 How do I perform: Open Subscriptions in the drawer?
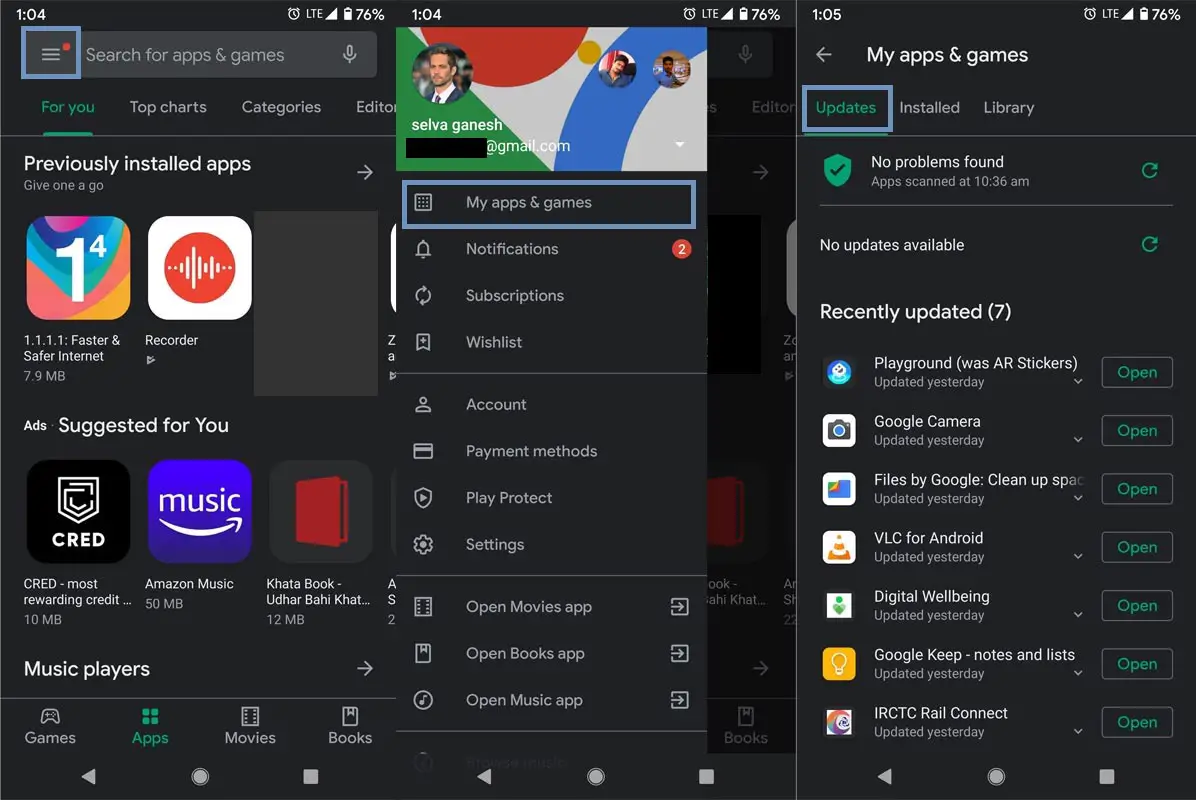pos(551,295)
